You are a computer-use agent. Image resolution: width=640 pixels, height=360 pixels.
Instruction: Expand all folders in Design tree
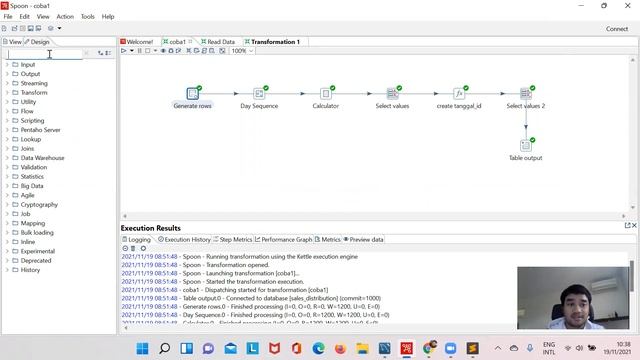(x=100, y=53)
